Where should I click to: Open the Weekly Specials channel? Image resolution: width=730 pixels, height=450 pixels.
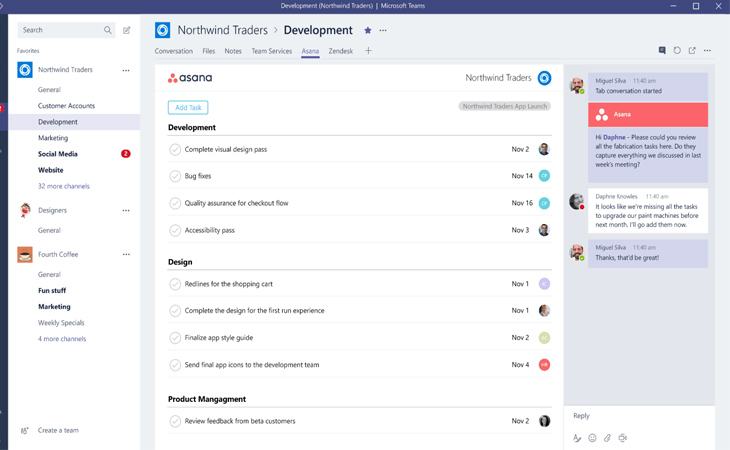point(61,323)
